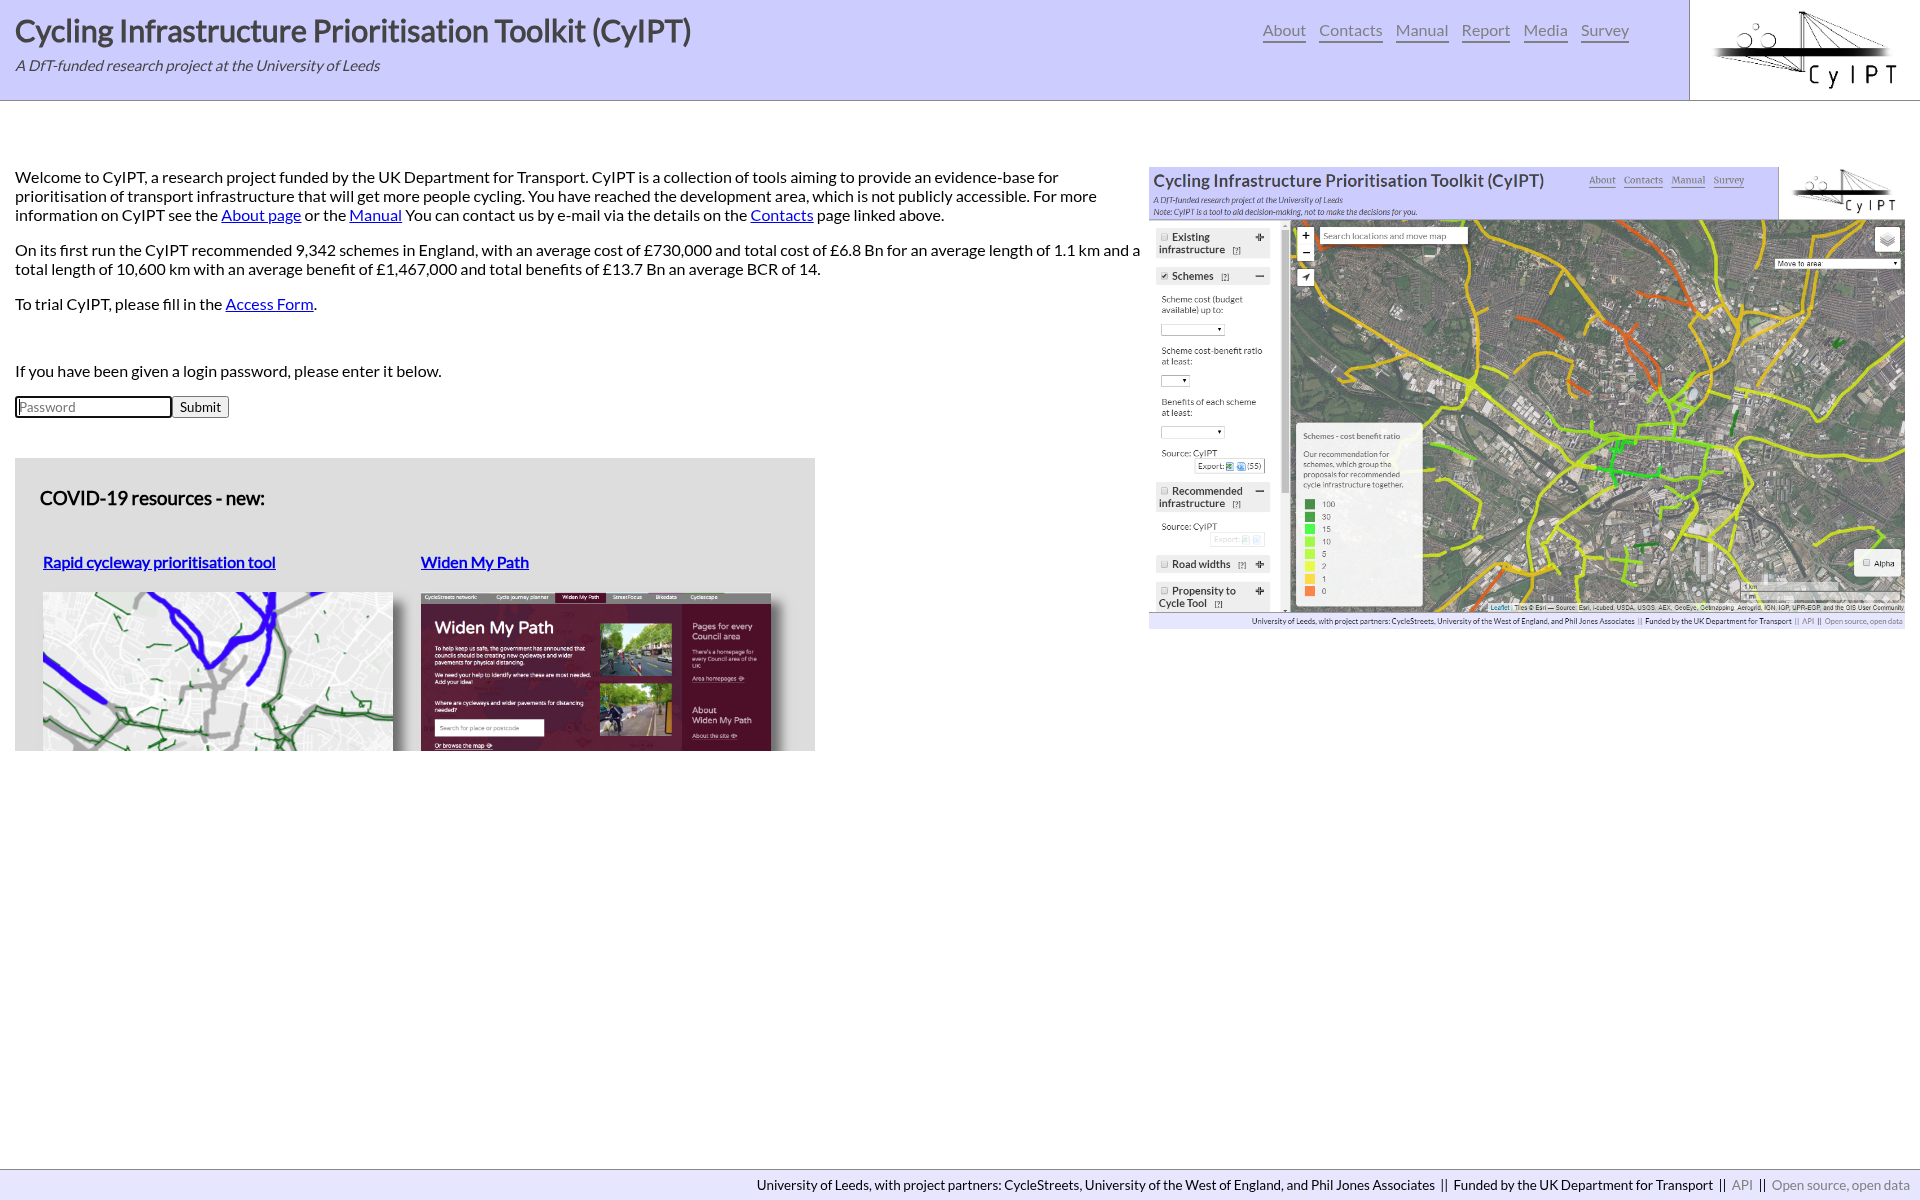Open the About page from header navigation

click(x=1284, y=31)
